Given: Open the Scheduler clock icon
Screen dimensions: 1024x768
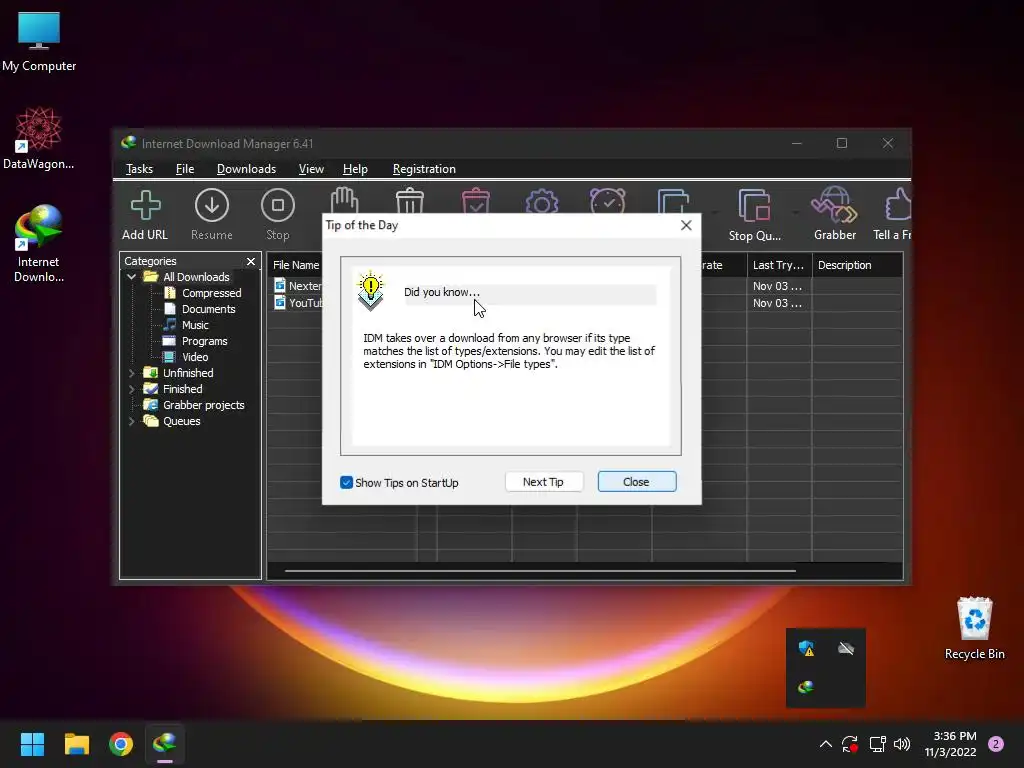Looking at the screenshot, I should (607, 200).
